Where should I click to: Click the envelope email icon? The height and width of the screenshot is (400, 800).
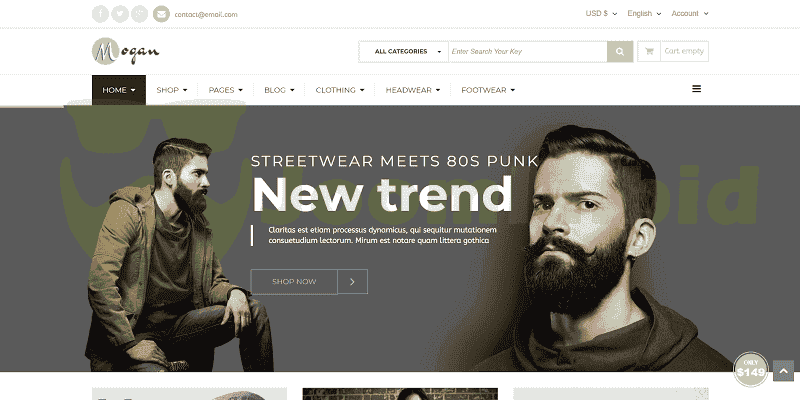(x=161, y=14)
